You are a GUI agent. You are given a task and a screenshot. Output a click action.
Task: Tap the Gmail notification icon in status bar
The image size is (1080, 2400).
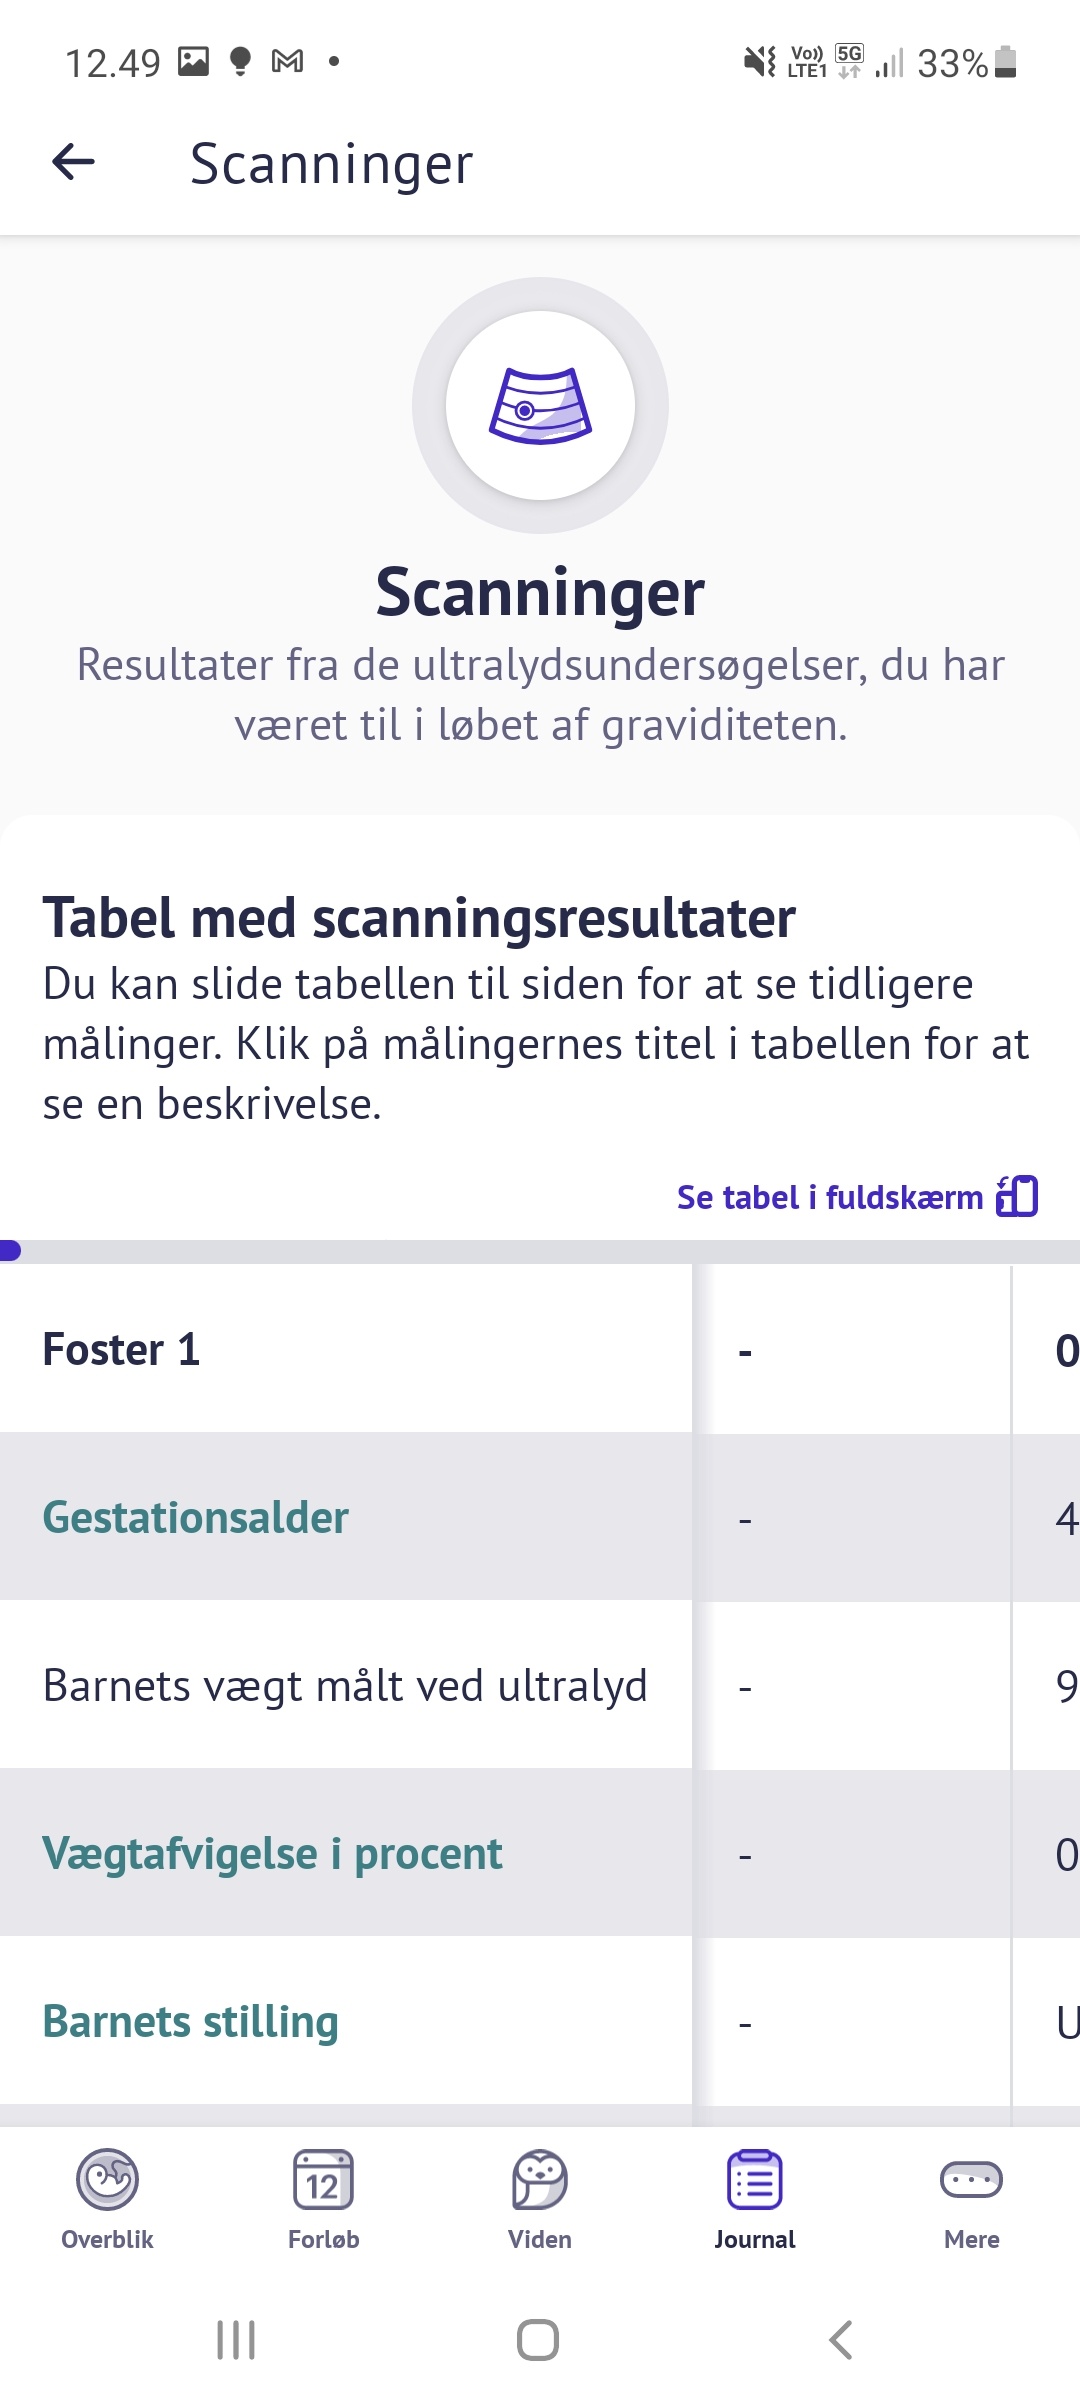click(288, 62)
